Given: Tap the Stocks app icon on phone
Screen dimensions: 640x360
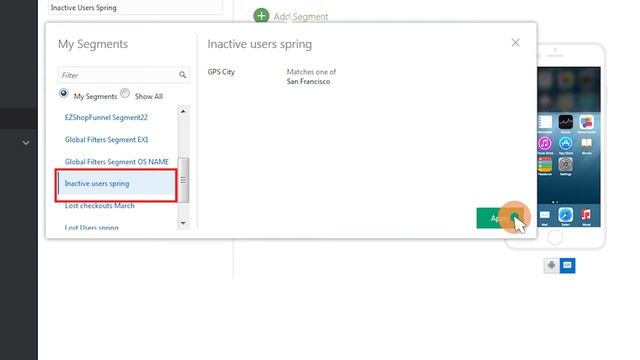Looking at the screenshot, I should point(566,122).
